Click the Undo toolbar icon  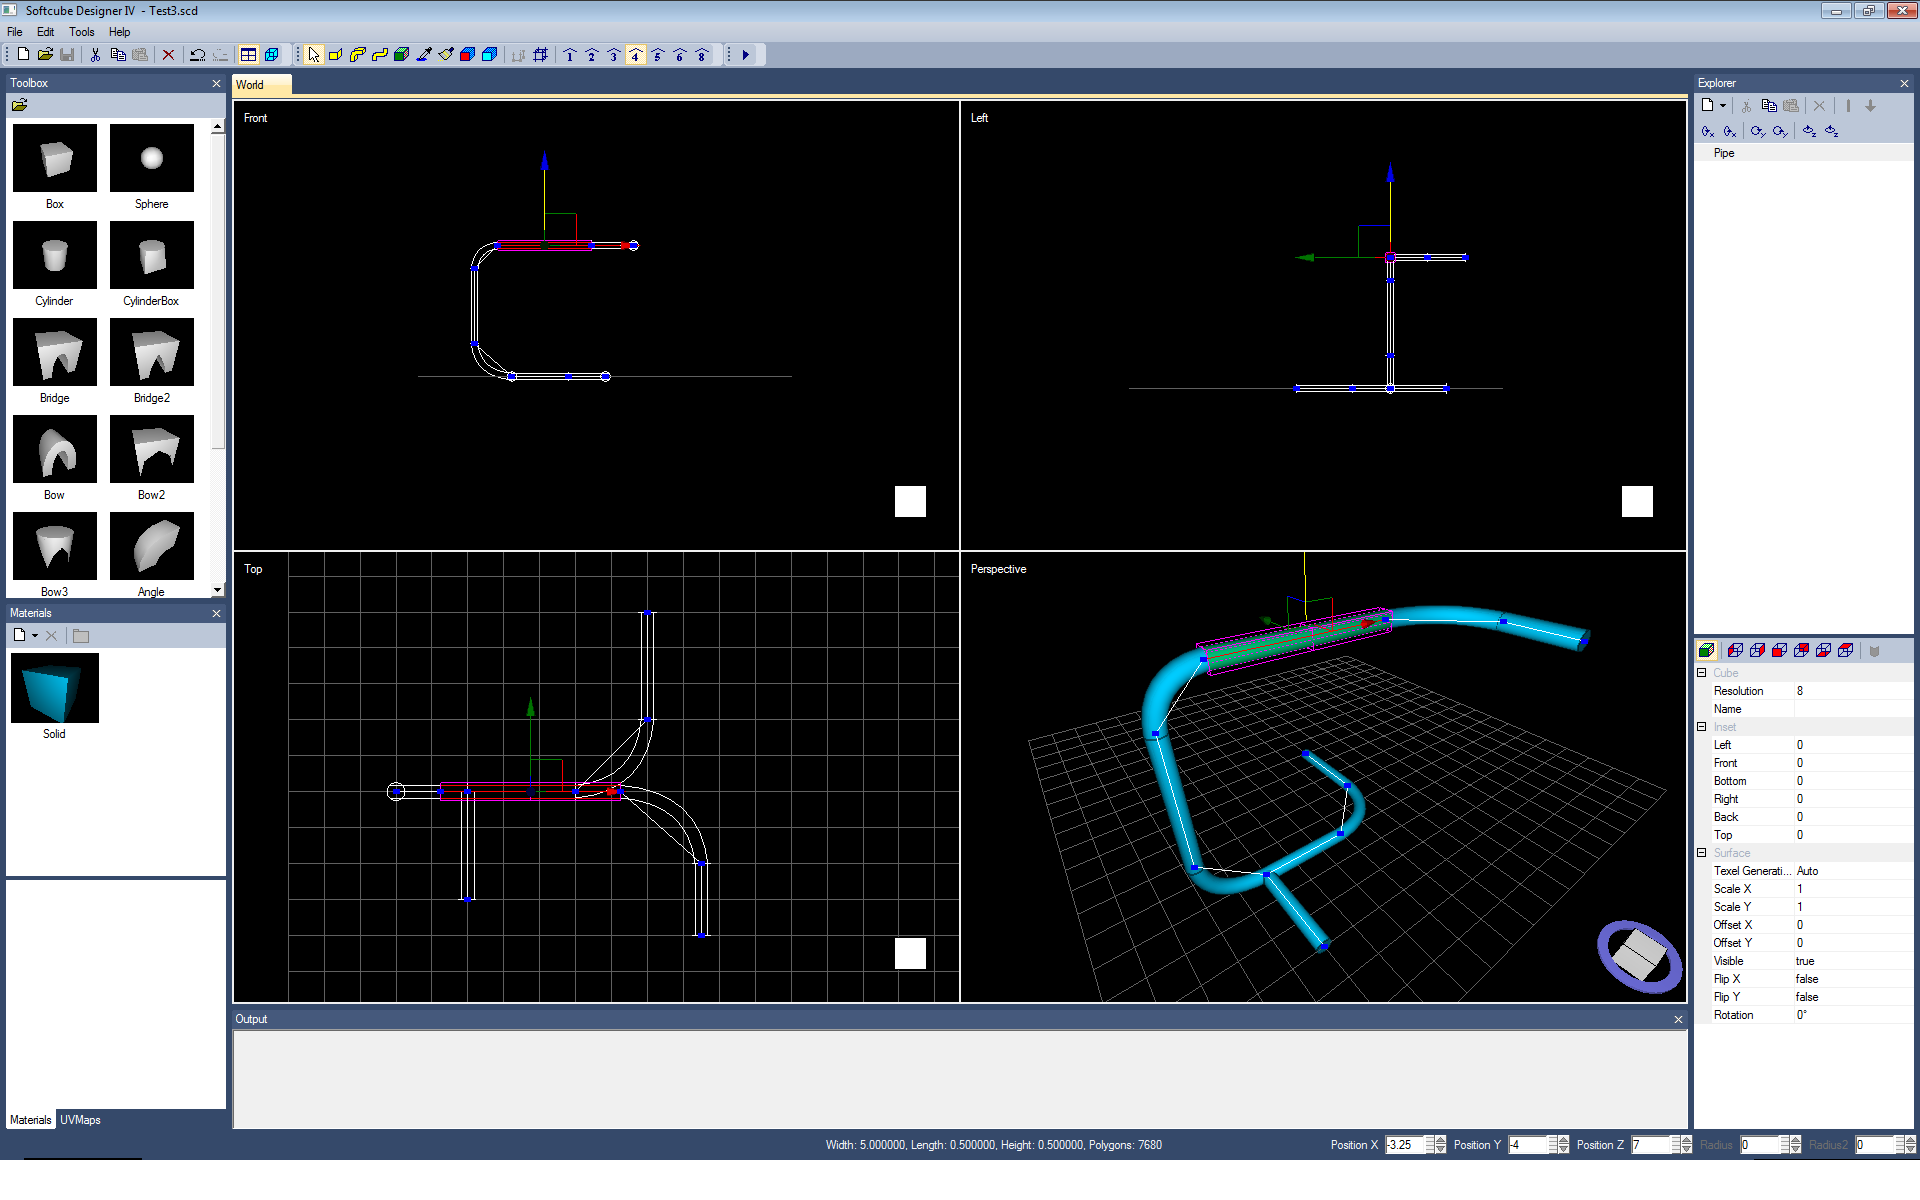tap(197, 55)
